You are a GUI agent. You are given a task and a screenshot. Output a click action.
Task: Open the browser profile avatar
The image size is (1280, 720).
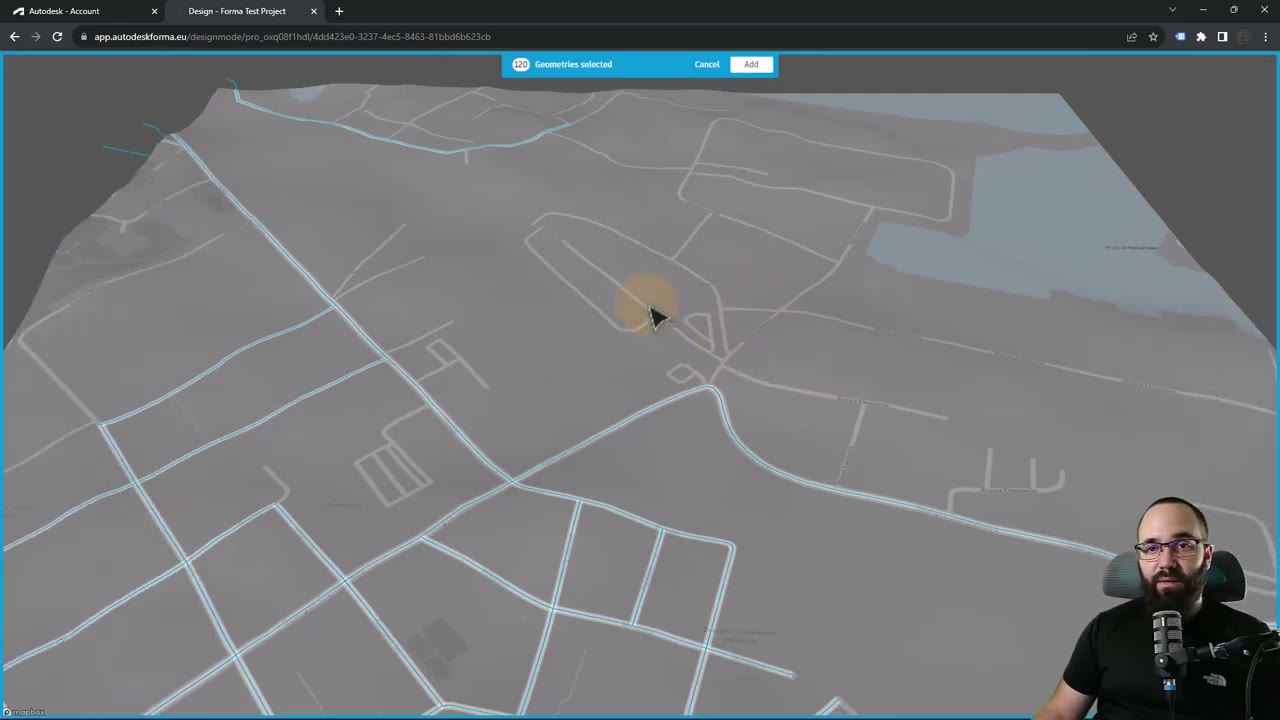(1244, 37)
